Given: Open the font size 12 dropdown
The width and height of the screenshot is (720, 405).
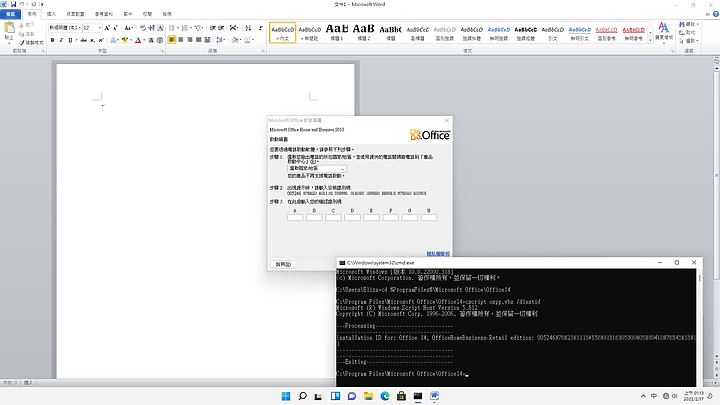Looking at the screenshot, I should point(99,28).
